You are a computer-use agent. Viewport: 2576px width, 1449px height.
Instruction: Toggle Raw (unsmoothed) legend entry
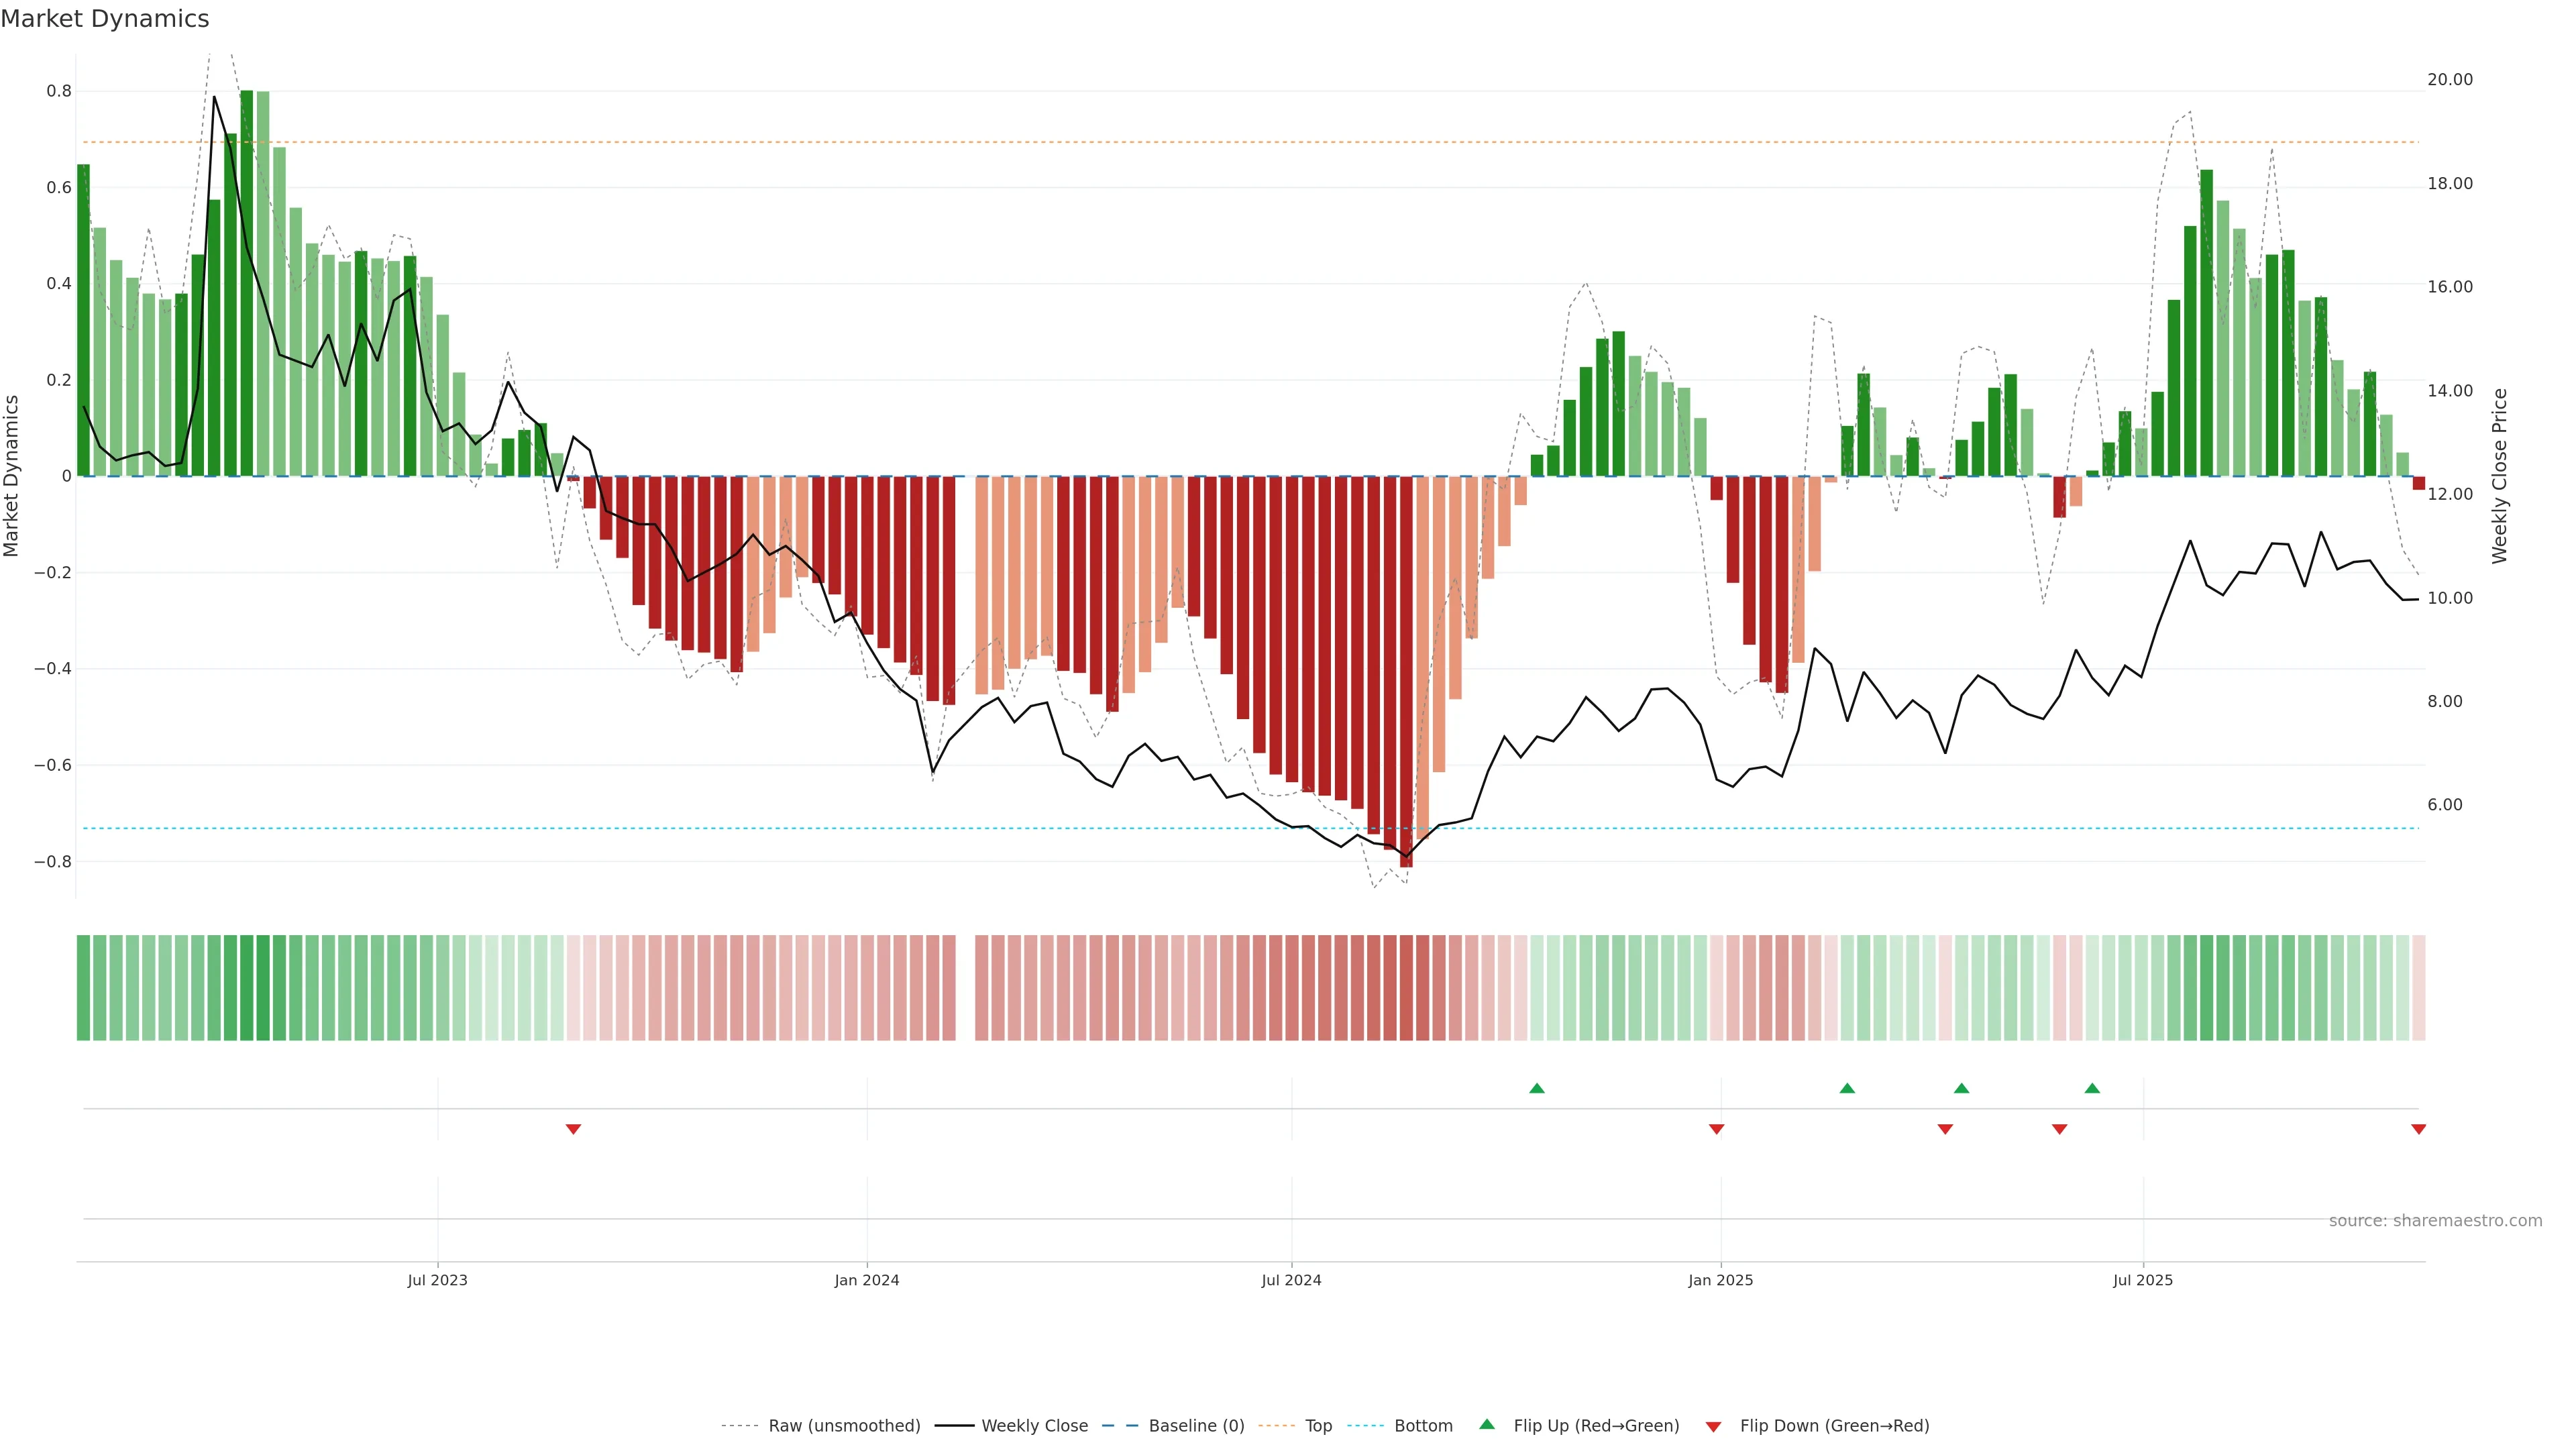pyautogui.click(x=844, y=1426)
